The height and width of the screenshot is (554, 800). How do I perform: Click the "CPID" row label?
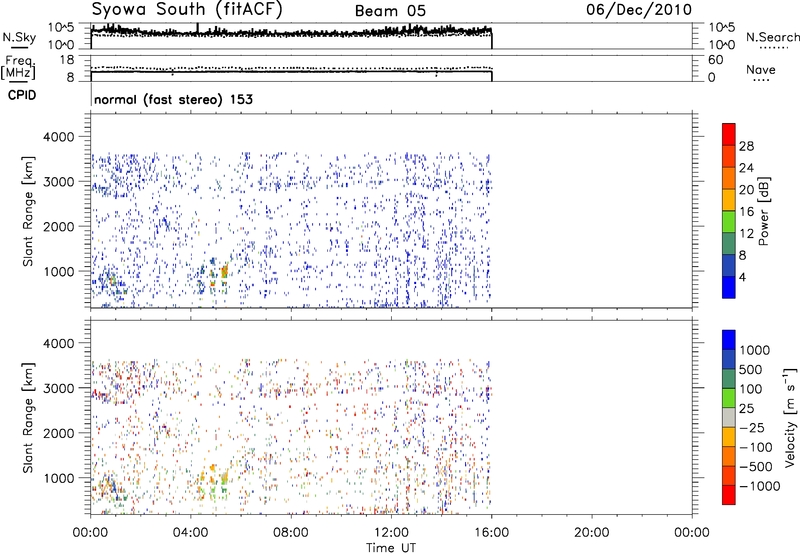click(x=22, y=95)
